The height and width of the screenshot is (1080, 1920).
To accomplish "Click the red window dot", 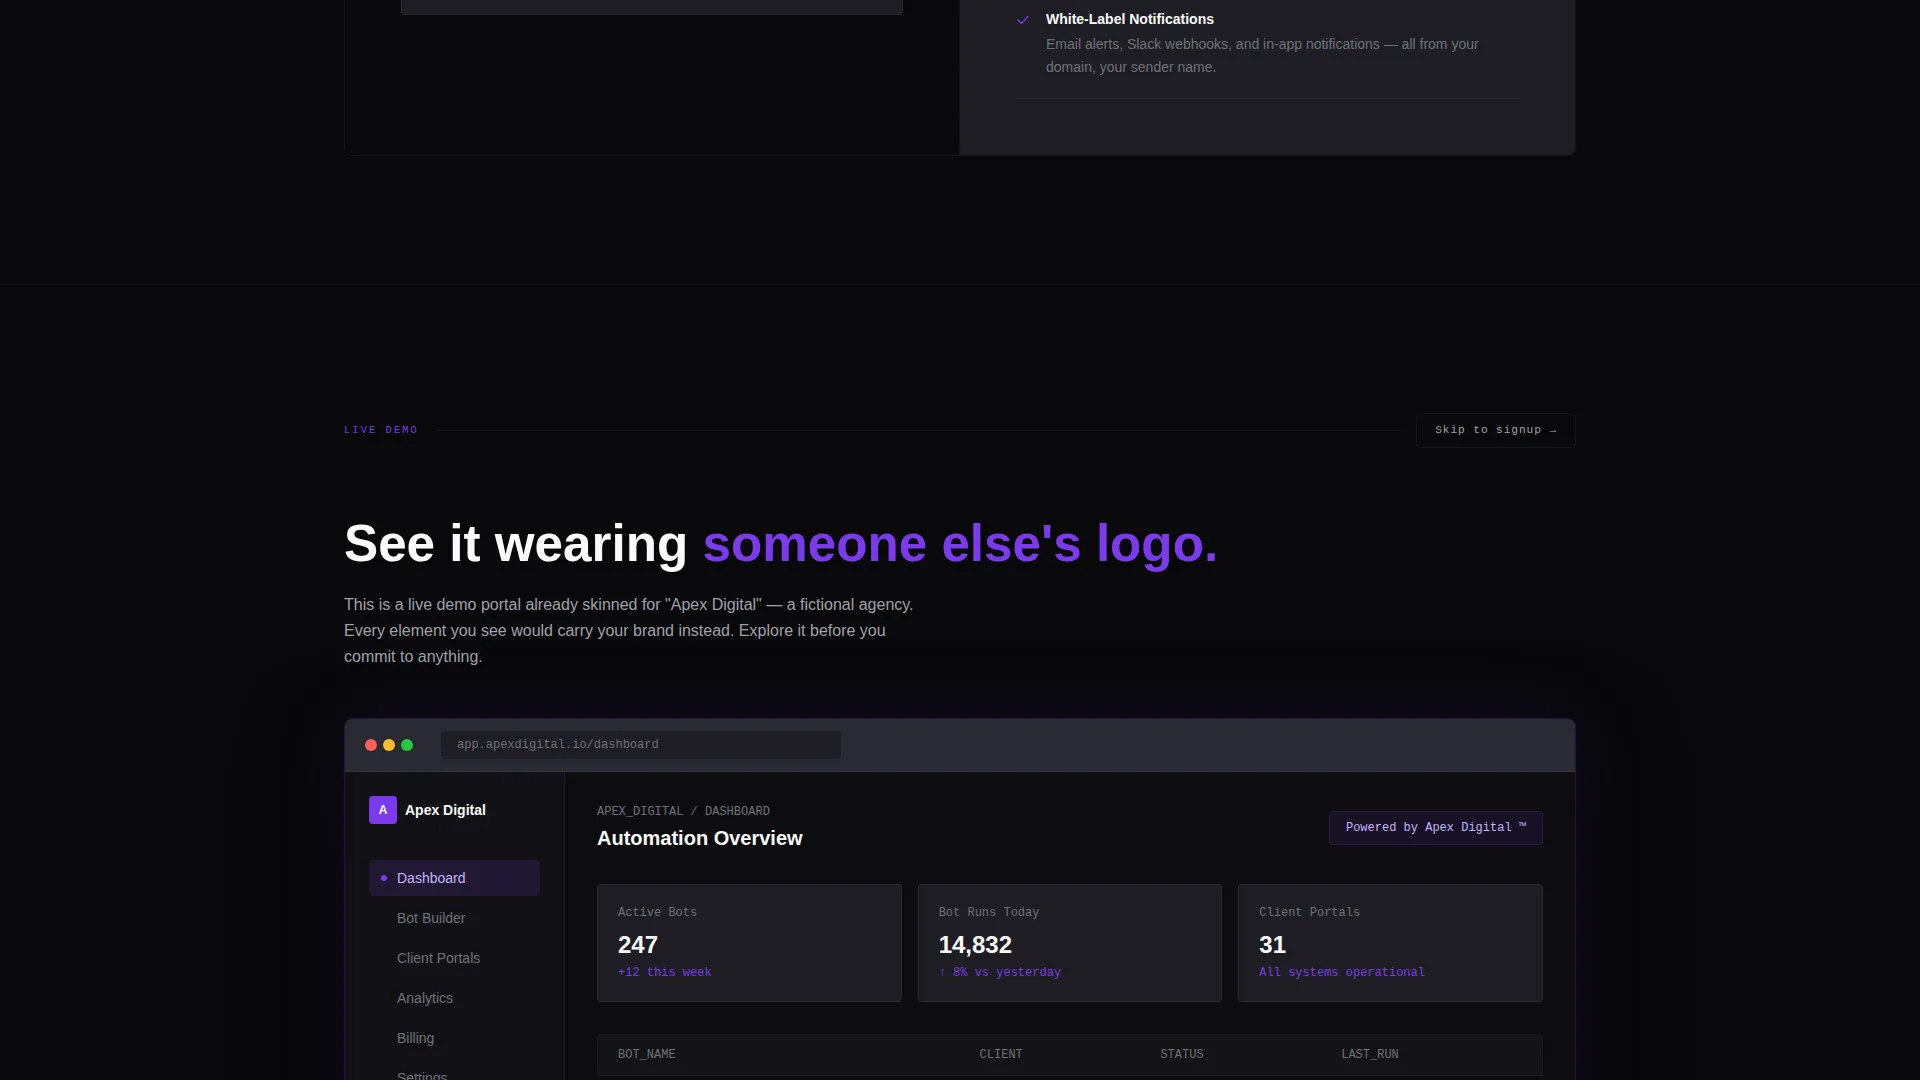I will (x=371, y=745).
